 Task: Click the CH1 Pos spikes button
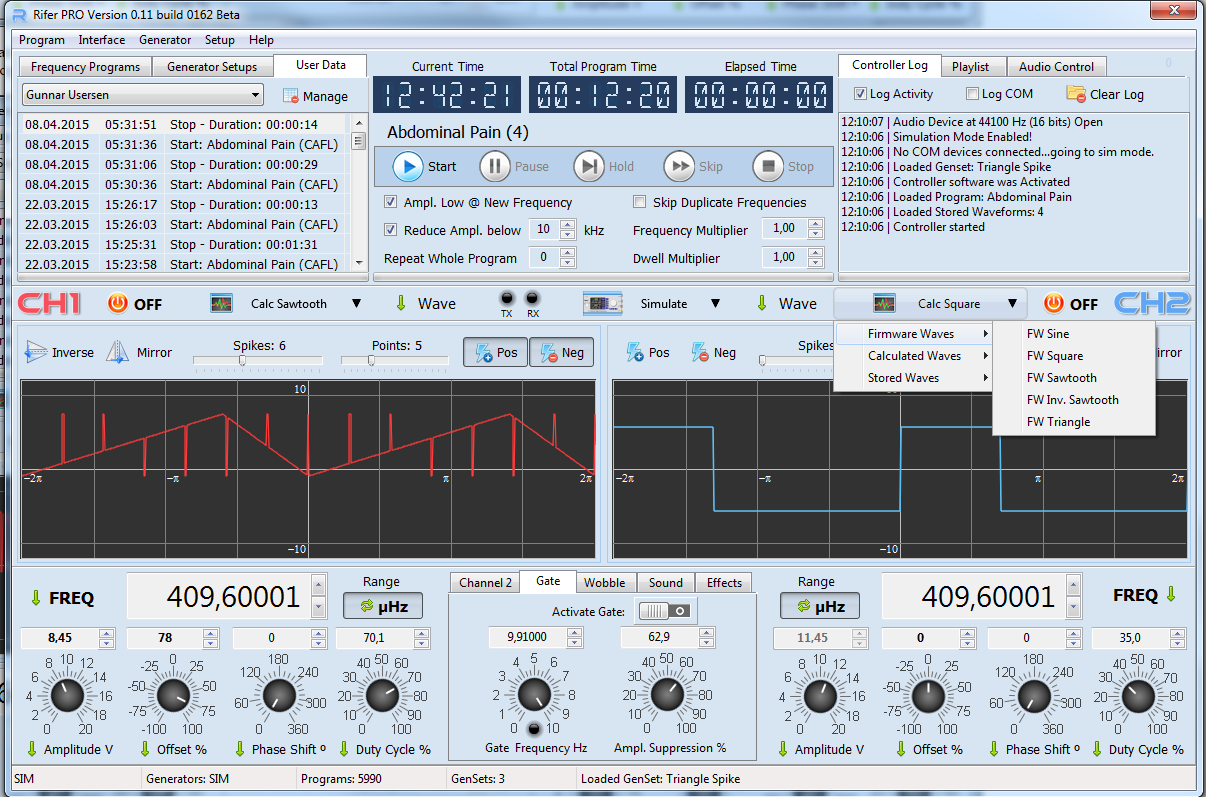coord(495,352)
